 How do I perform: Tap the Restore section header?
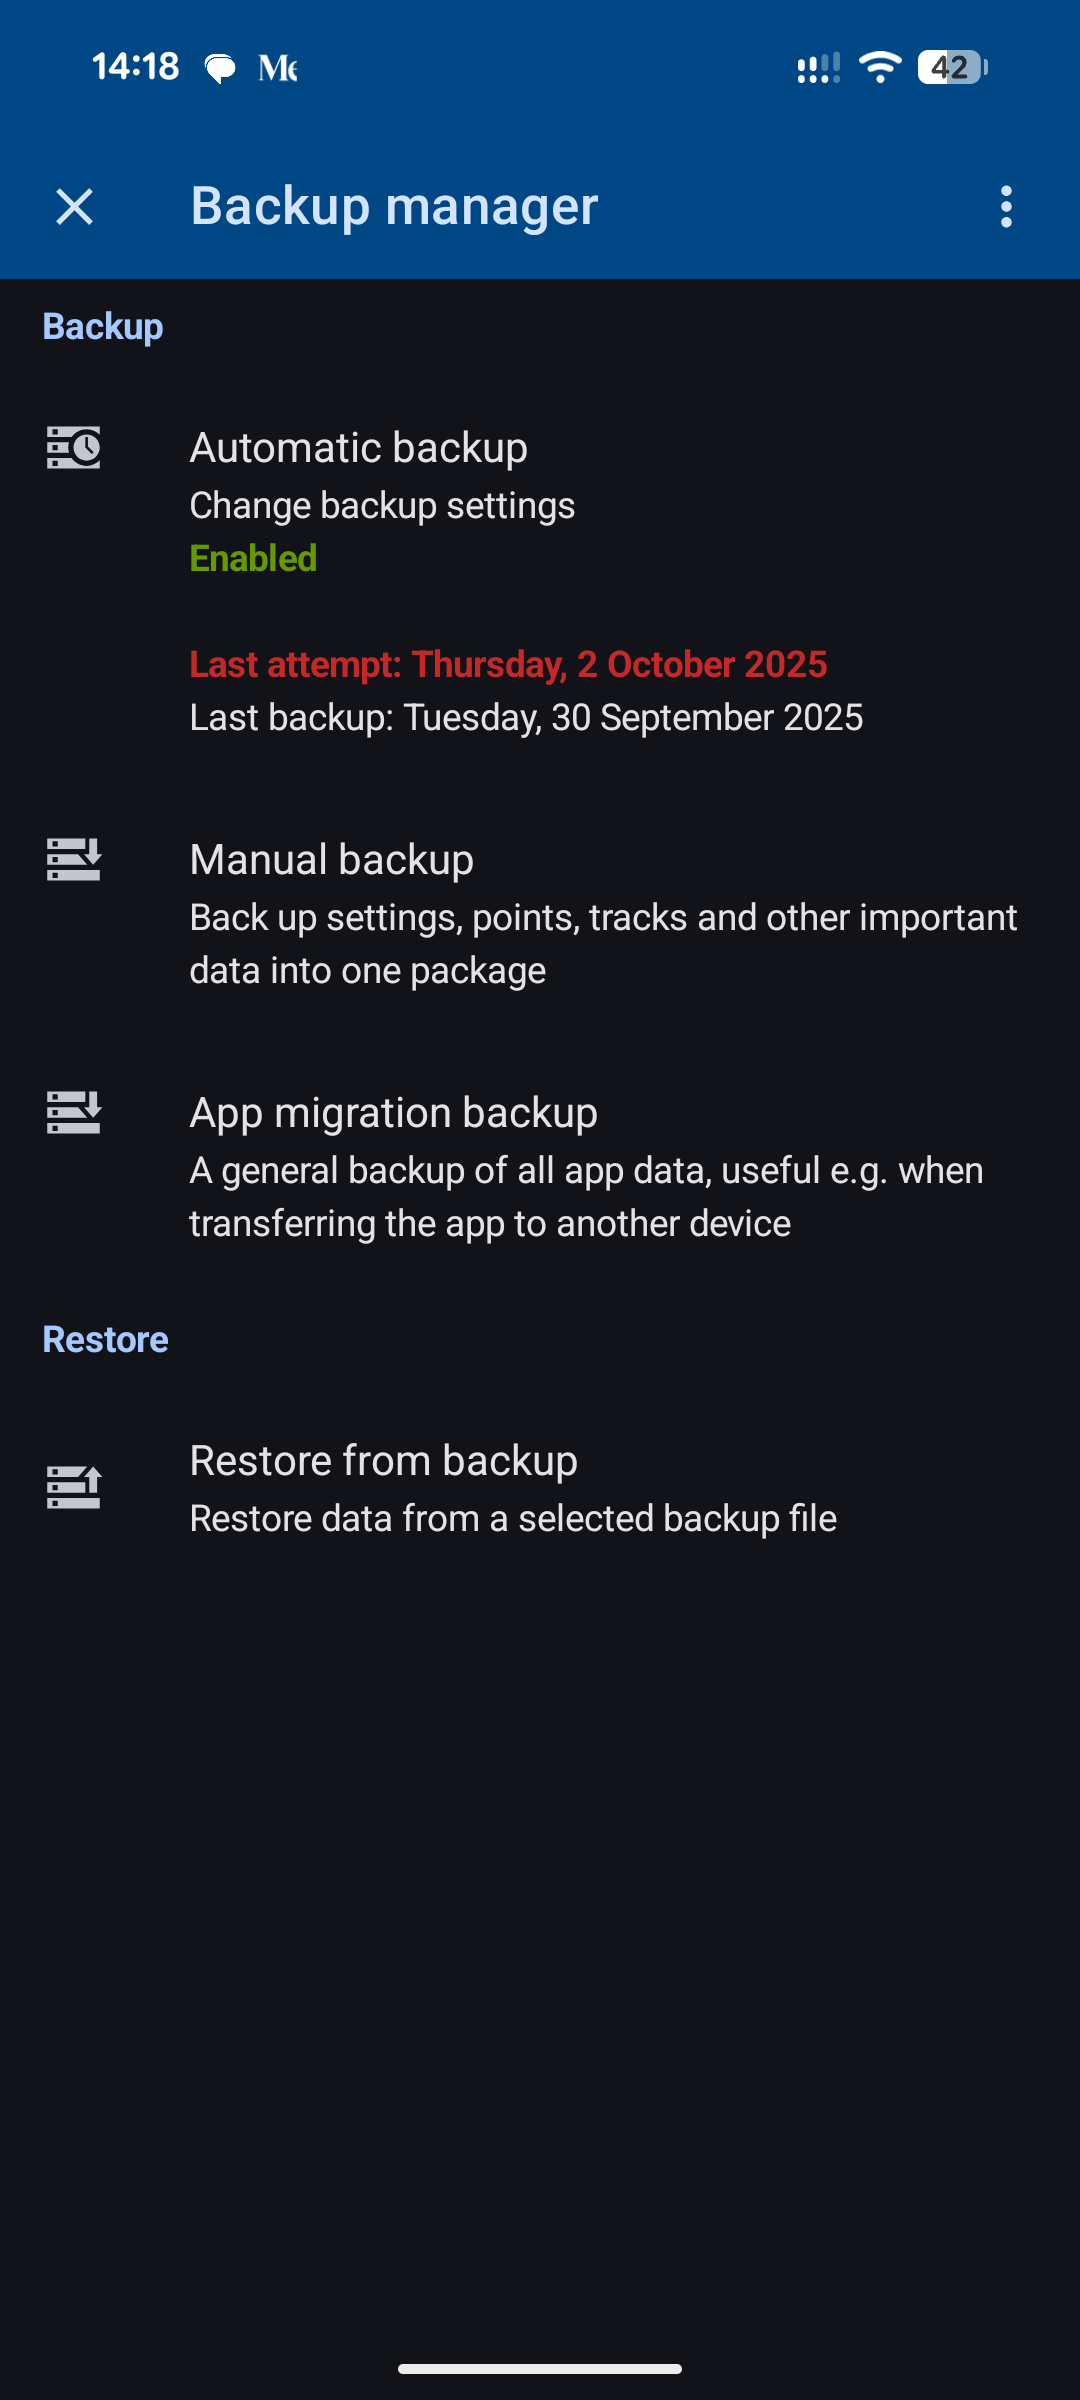point(105,1340)
